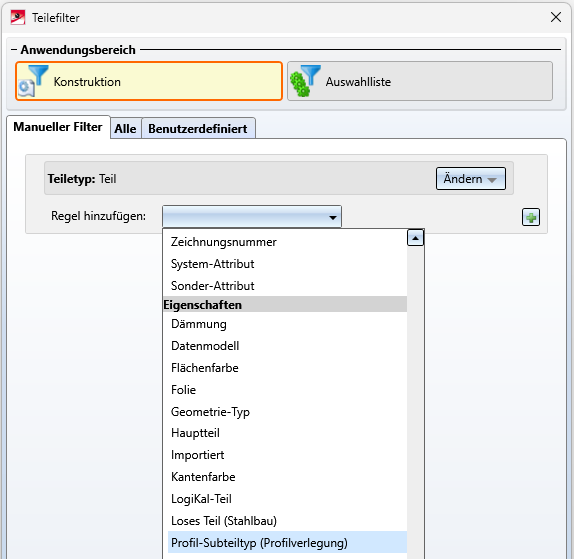Image resolution: width=574 pixels, height=559 pixels.
Task: Open the Manueller Filter tab
Action: point(58,127)
